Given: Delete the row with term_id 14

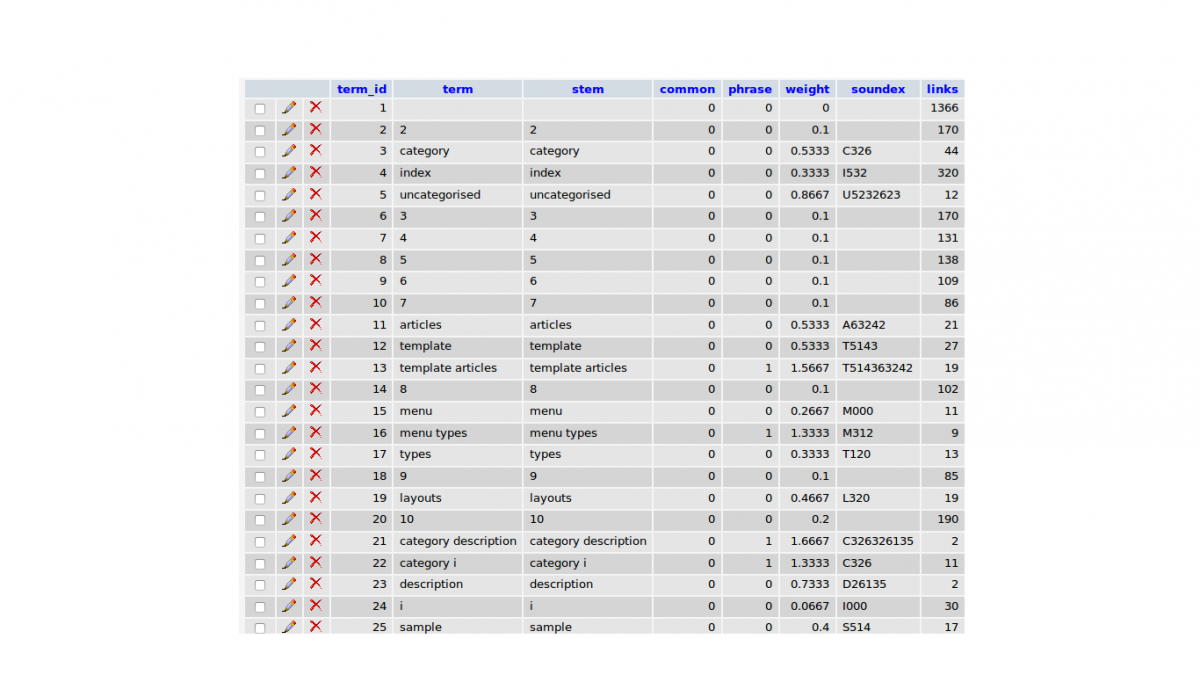Looking at the screenshot, I should point(315,389).
